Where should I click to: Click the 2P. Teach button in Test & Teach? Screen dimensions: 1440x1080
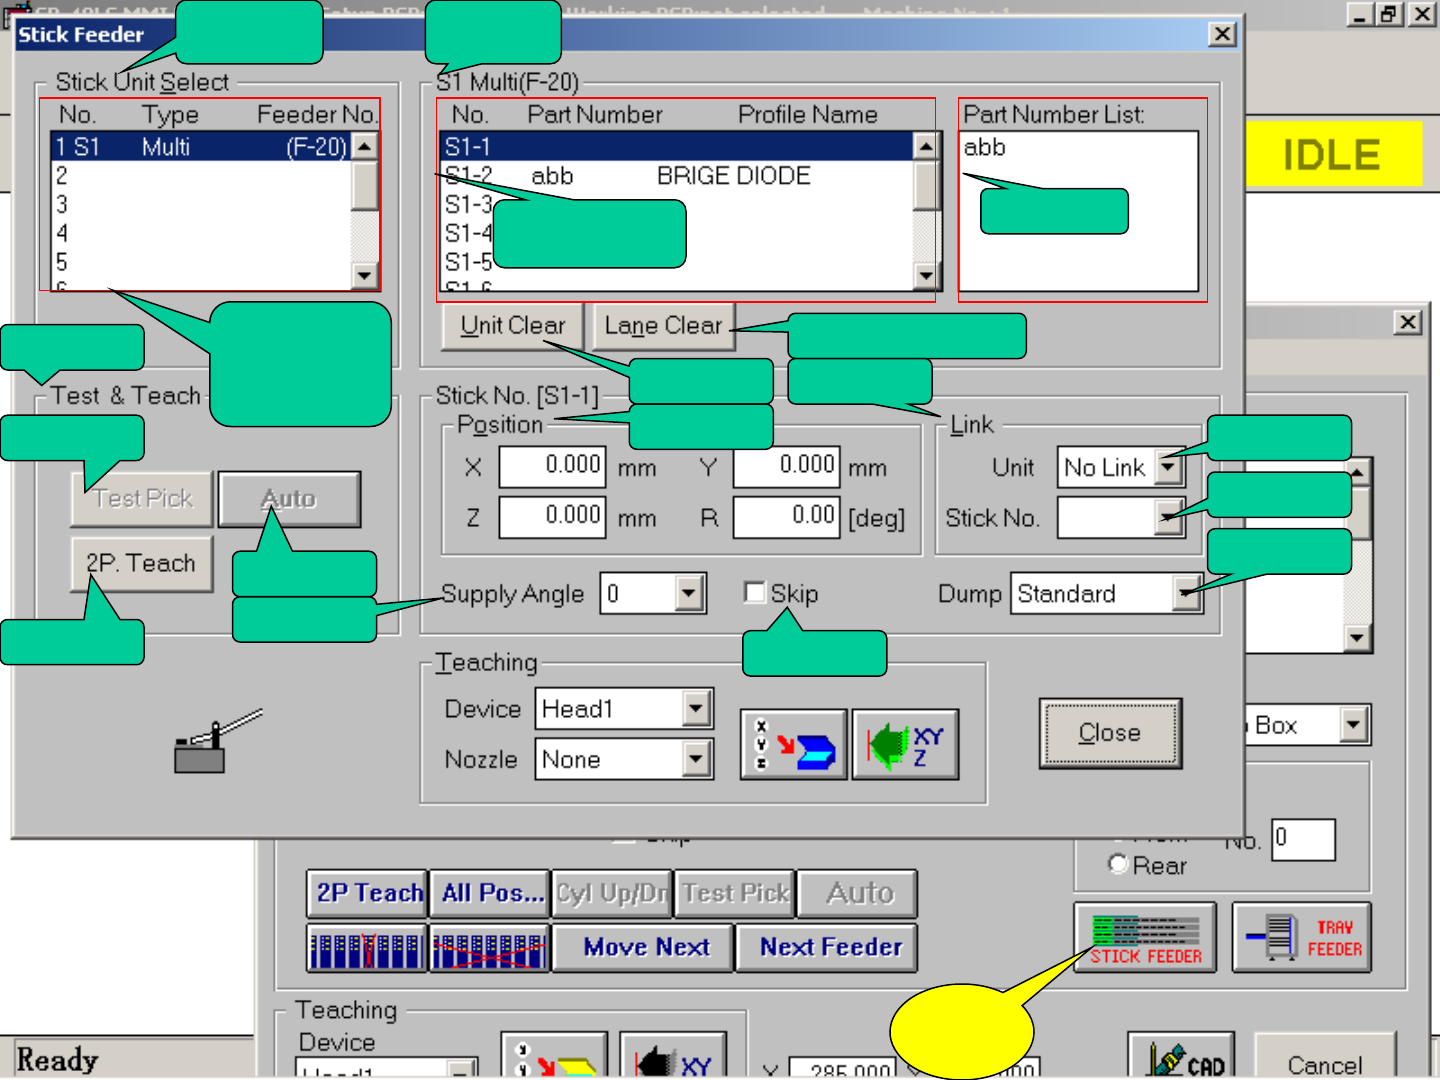click(x=141, y=564)
